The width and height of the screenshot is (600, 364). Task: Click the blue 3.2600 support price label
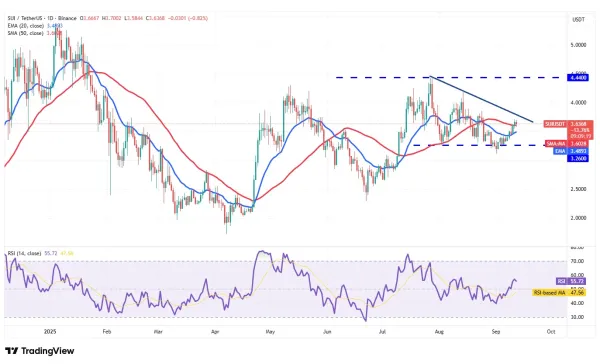click(x=578, y=158)
